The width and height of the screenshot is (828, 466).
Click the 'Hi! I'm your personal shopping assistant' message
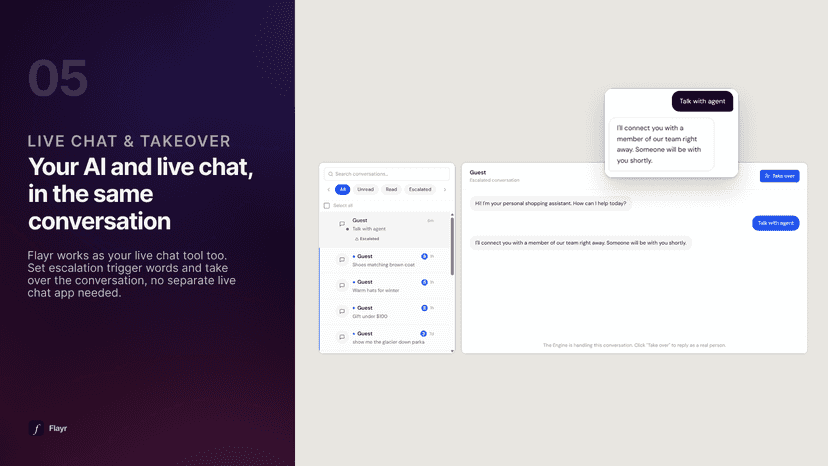pyautogui.click(x=550, y=203)
